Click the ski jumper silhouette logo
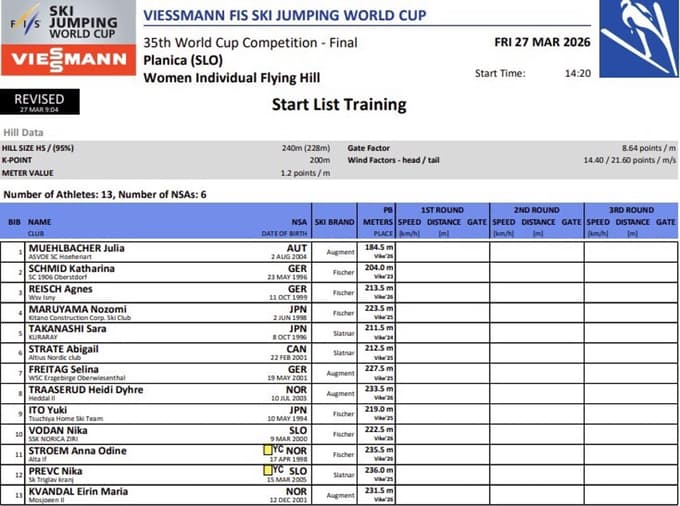The image size is (680, 506). [638, 38]
